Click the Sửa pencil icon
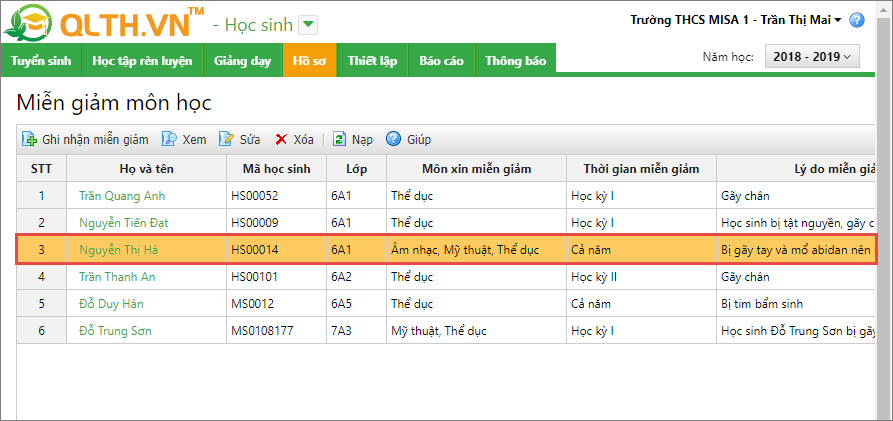This screenshot has width=893, height=421. coord(227,139)
